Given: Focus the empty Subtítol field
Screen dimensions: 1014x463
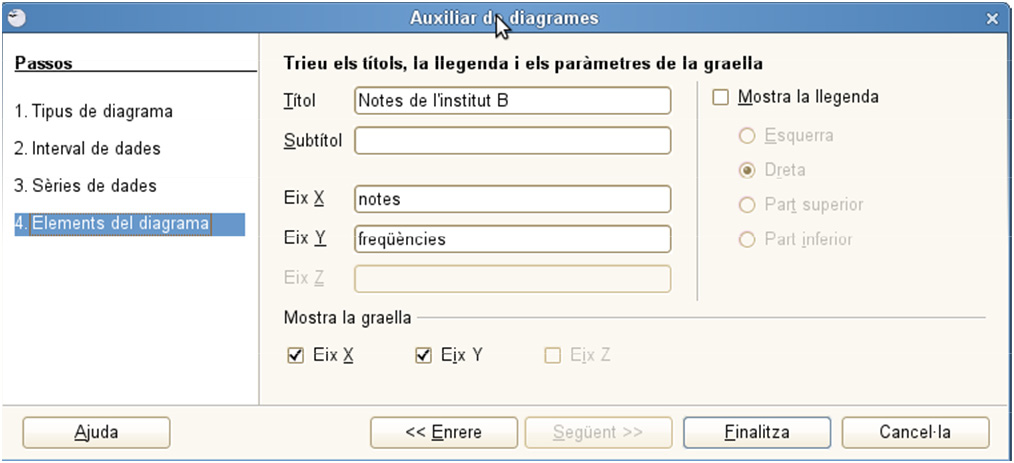Looking at the screenshot, I should tap(513, 140).
